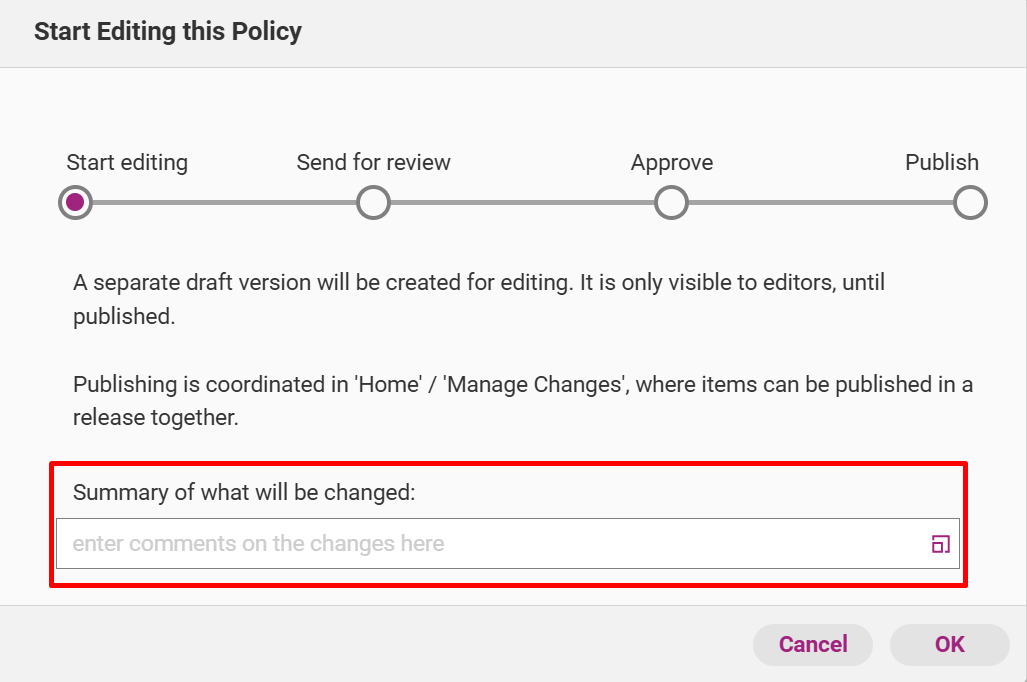The image size is (1027, 682).
Task: Select the Publish step circle
Action: tap(970, 202)
